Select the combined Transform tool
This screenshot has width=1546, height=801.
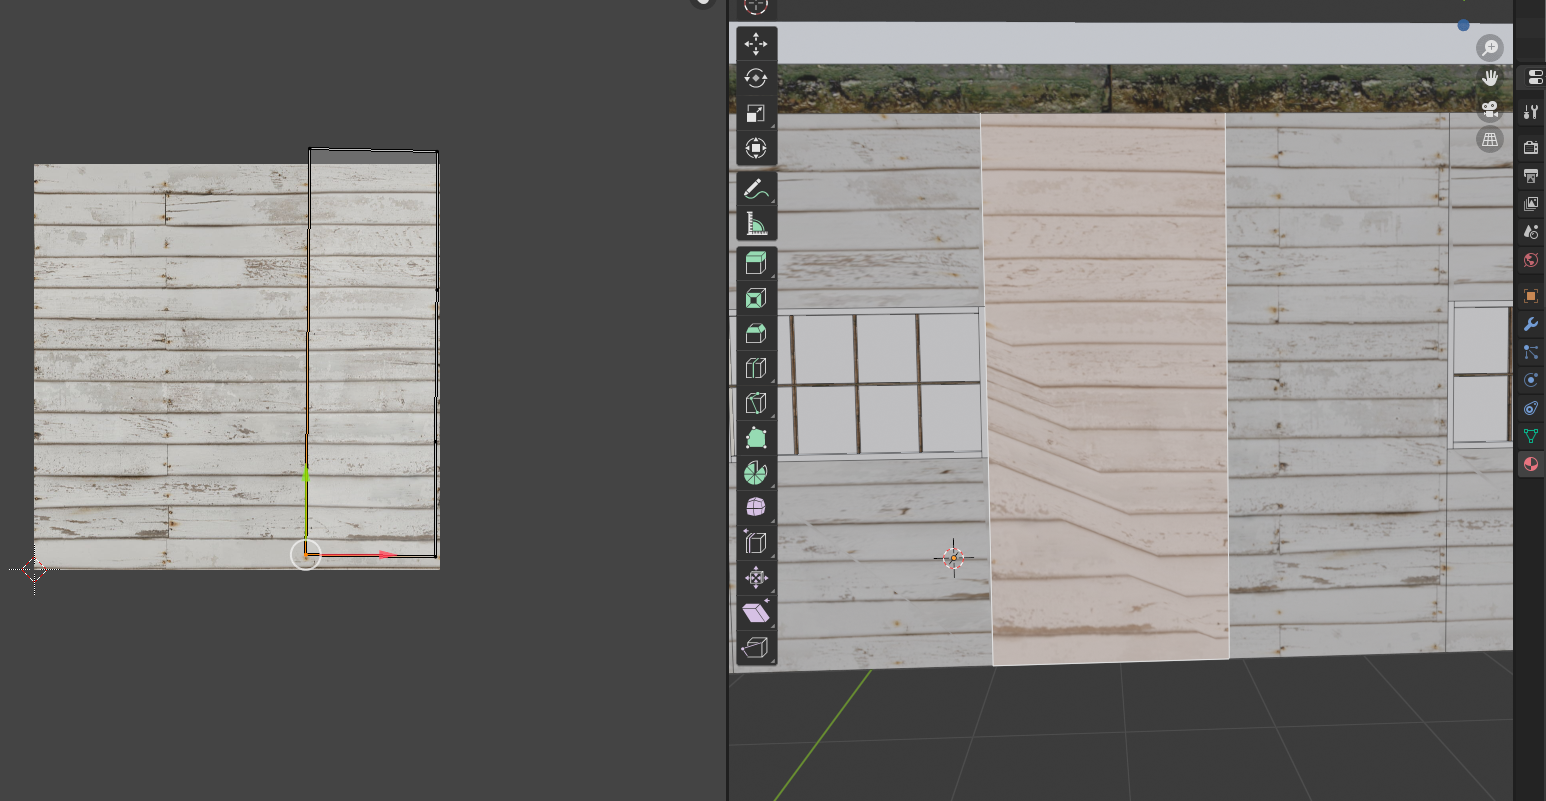[x=756, y=148]
